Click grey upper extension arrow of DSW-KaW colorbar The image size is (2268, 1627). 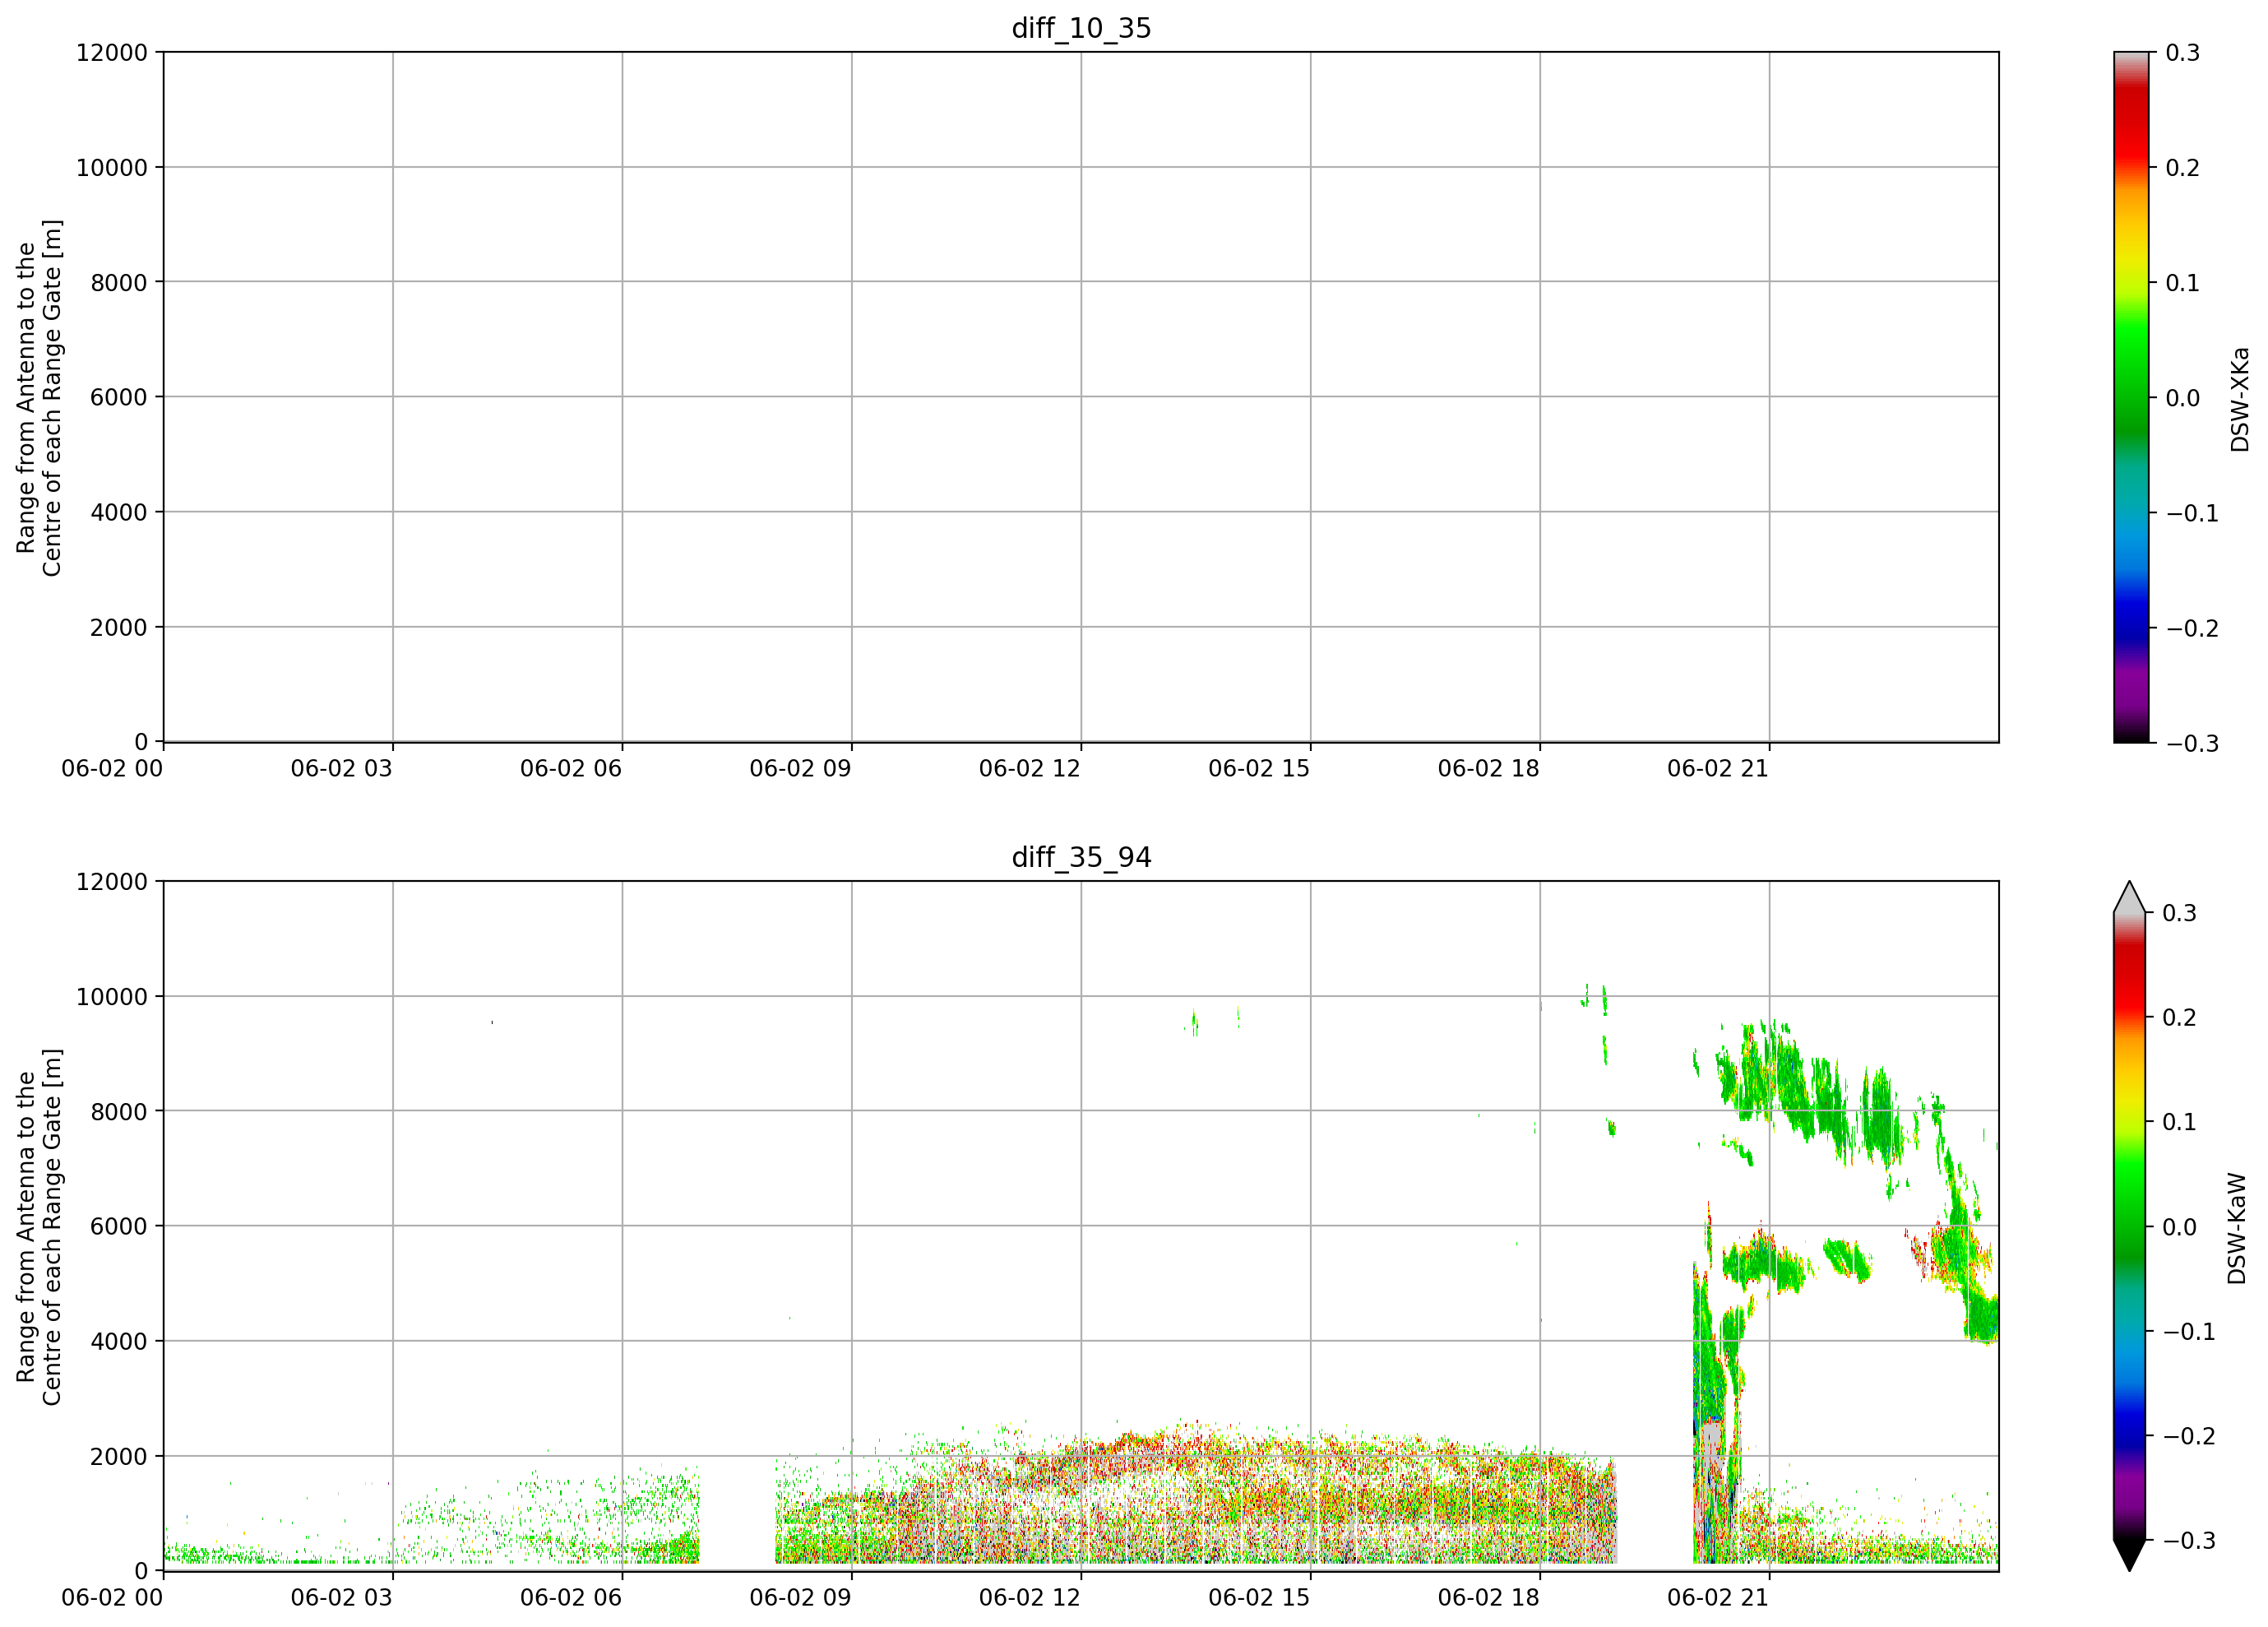pos(2129,897)
